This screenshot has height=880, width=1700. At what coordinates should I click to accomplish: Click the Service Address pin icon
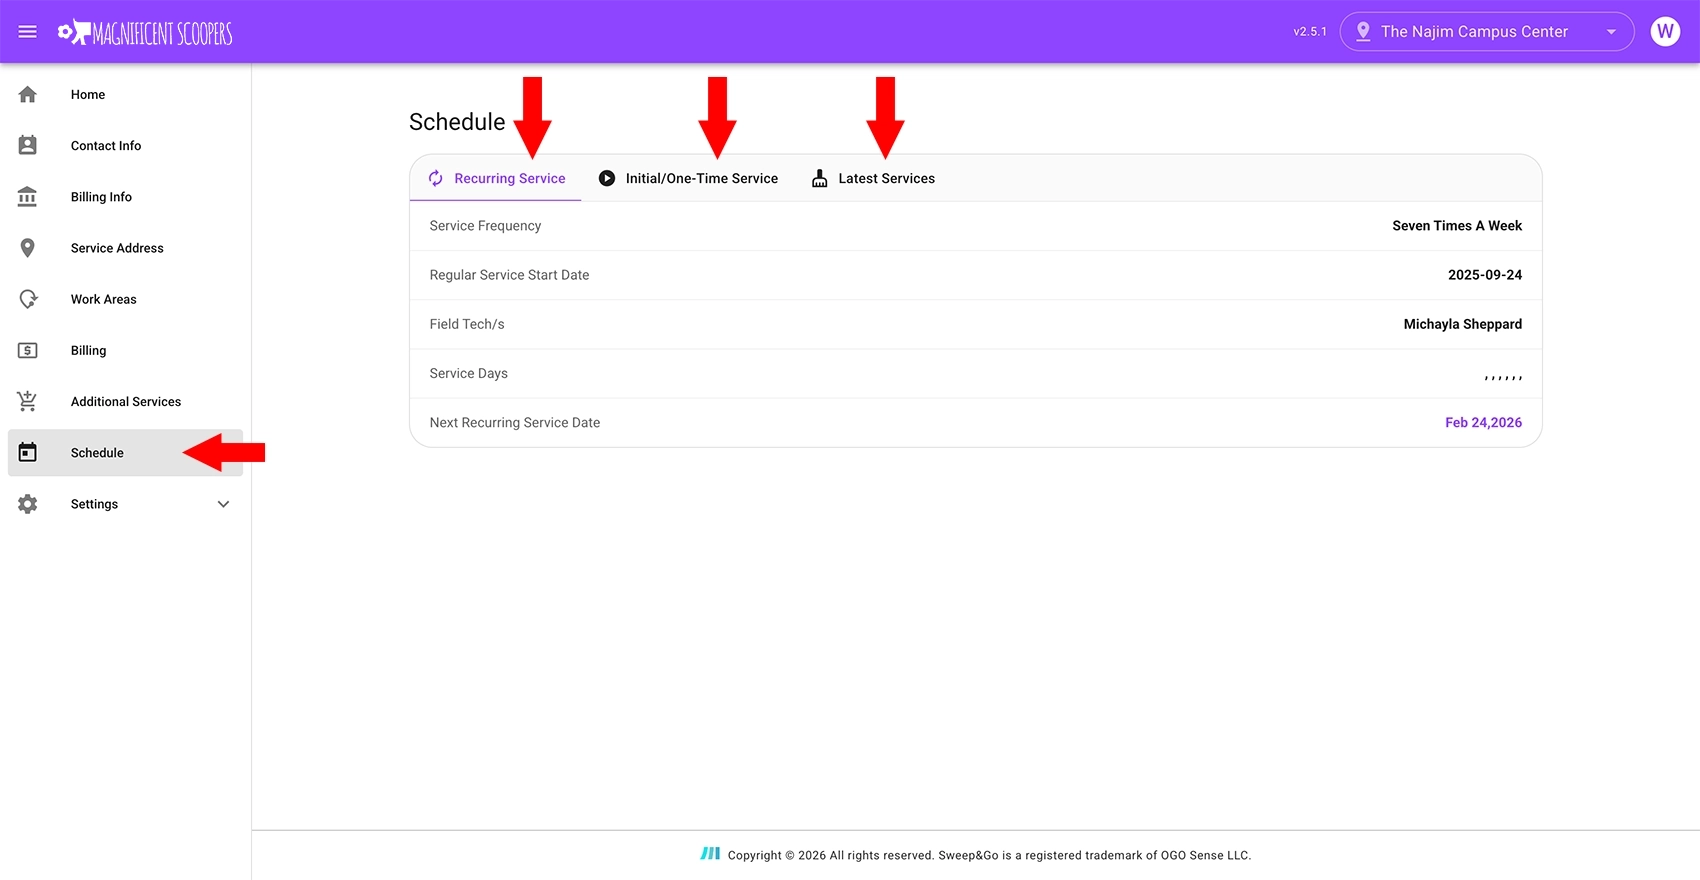pos(28,248)
